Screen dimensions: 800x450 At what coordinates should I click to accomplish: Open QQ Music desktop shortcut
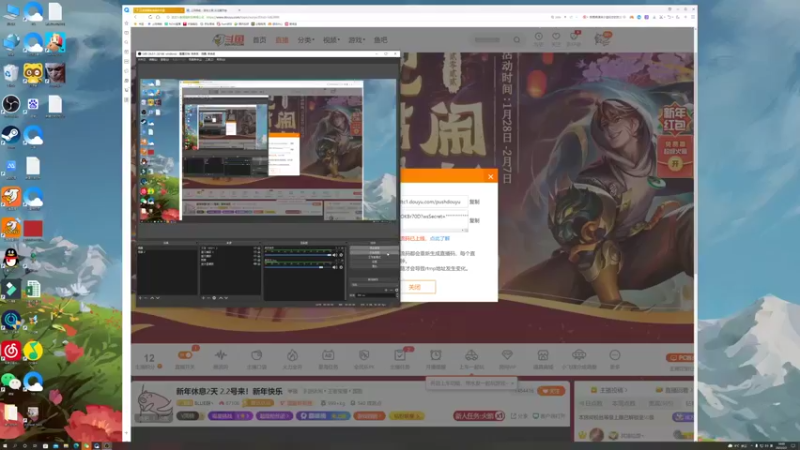33,351
